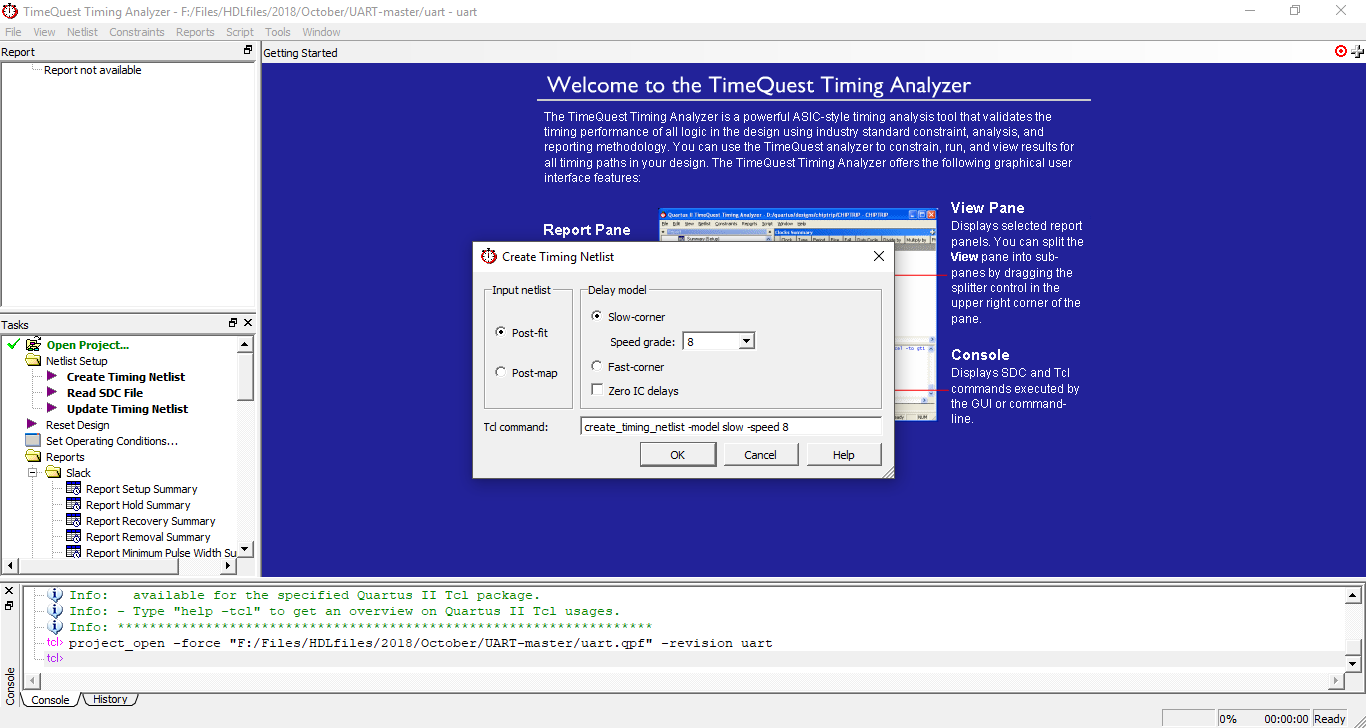This screenshot has height=728, width=1366.
Task: Click the Tasks pane left scroll arrow
Action: point(9,566)
